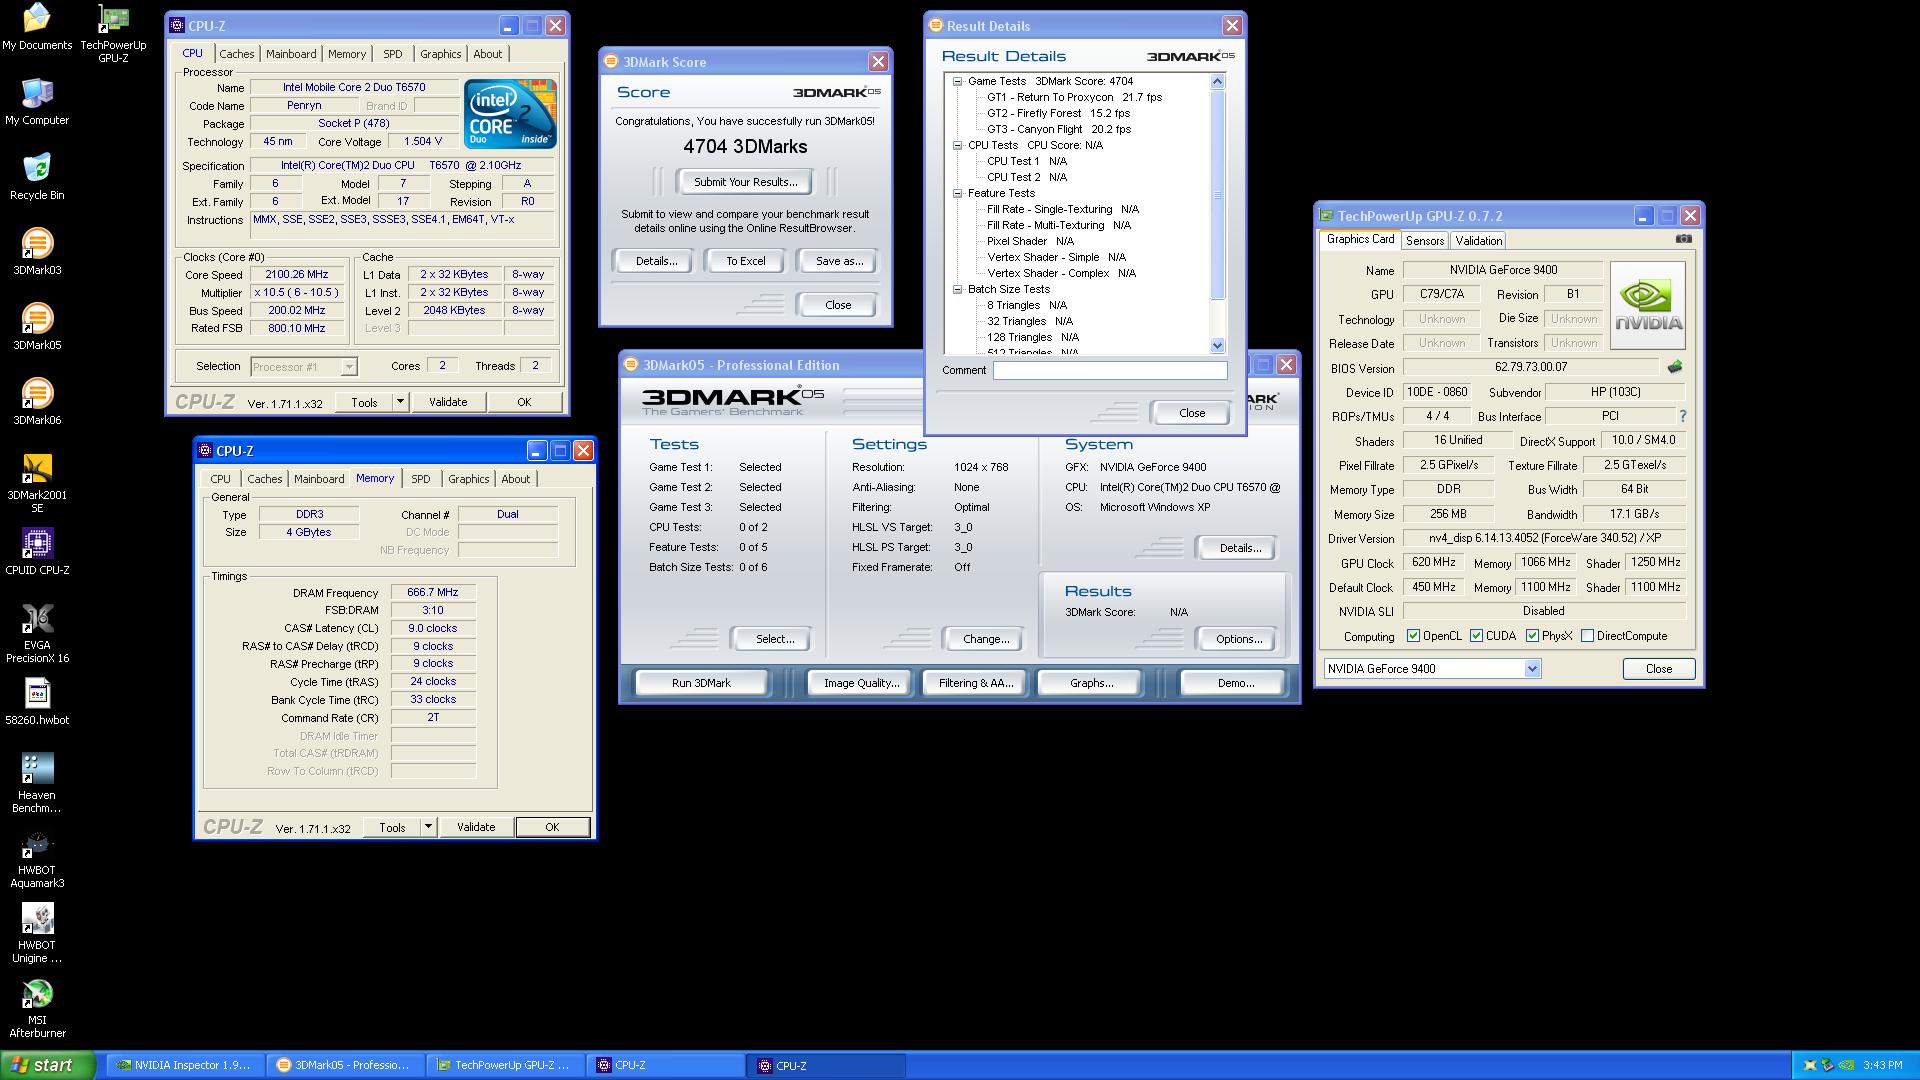Switch to 3DMark05 taskbar item
Viewport: 1920px width, 1080px height.
click(345, 1065)
